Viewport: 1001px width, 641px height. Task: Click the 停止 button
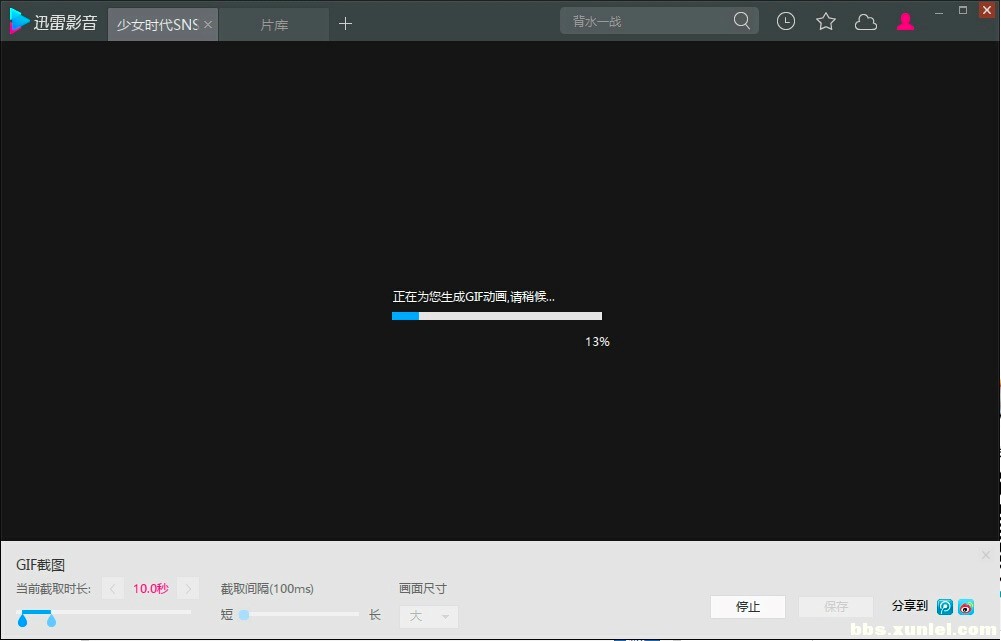tap(748, 607)
